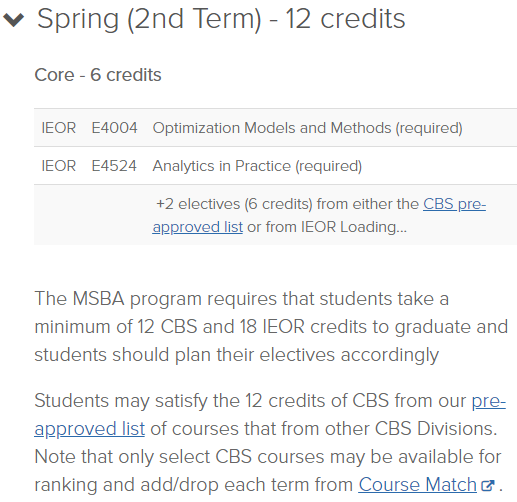Select the Analytics in Practice course title
The height and width of the screenshot is (502, 517).
tap(257, 166)
